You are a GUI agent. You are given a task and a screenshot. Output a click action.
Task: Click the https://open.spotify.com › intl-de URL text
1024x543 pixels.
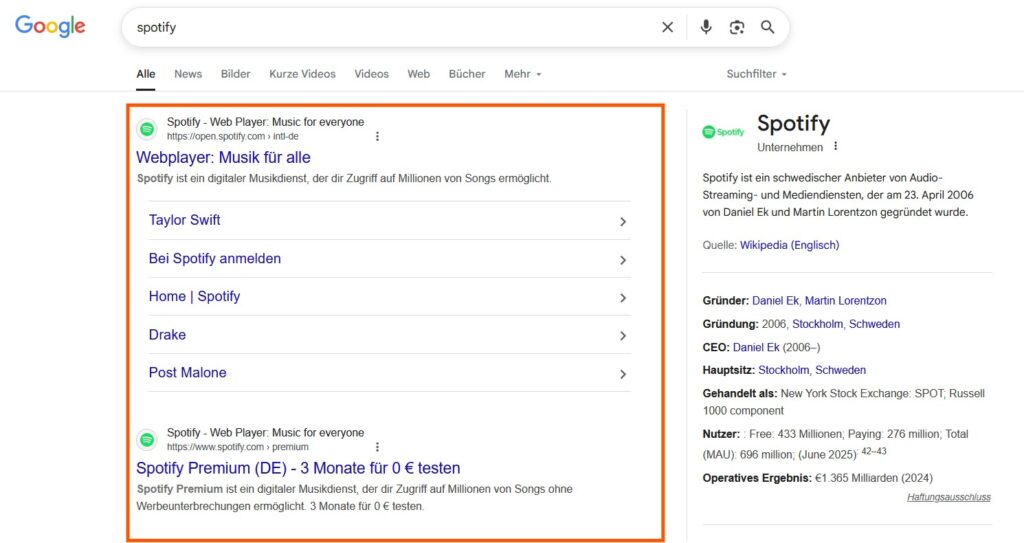tap(232, 137)
